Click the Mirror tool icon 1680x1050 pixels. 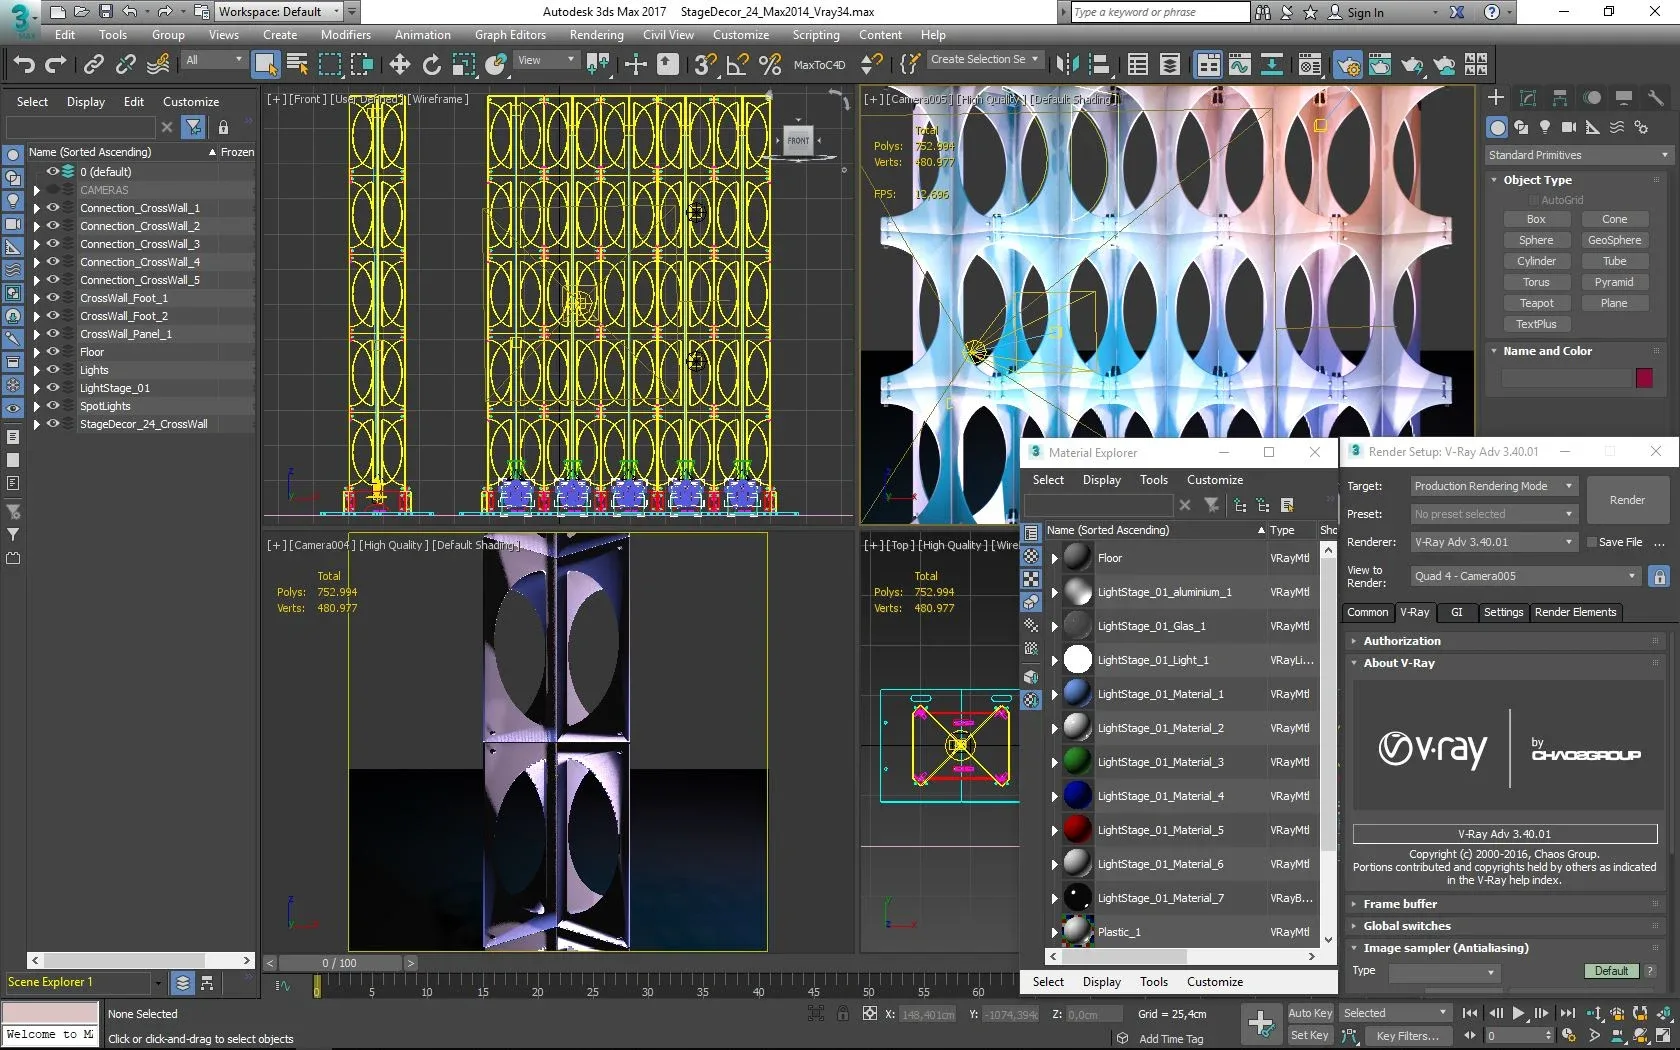tap(1068, 65)
